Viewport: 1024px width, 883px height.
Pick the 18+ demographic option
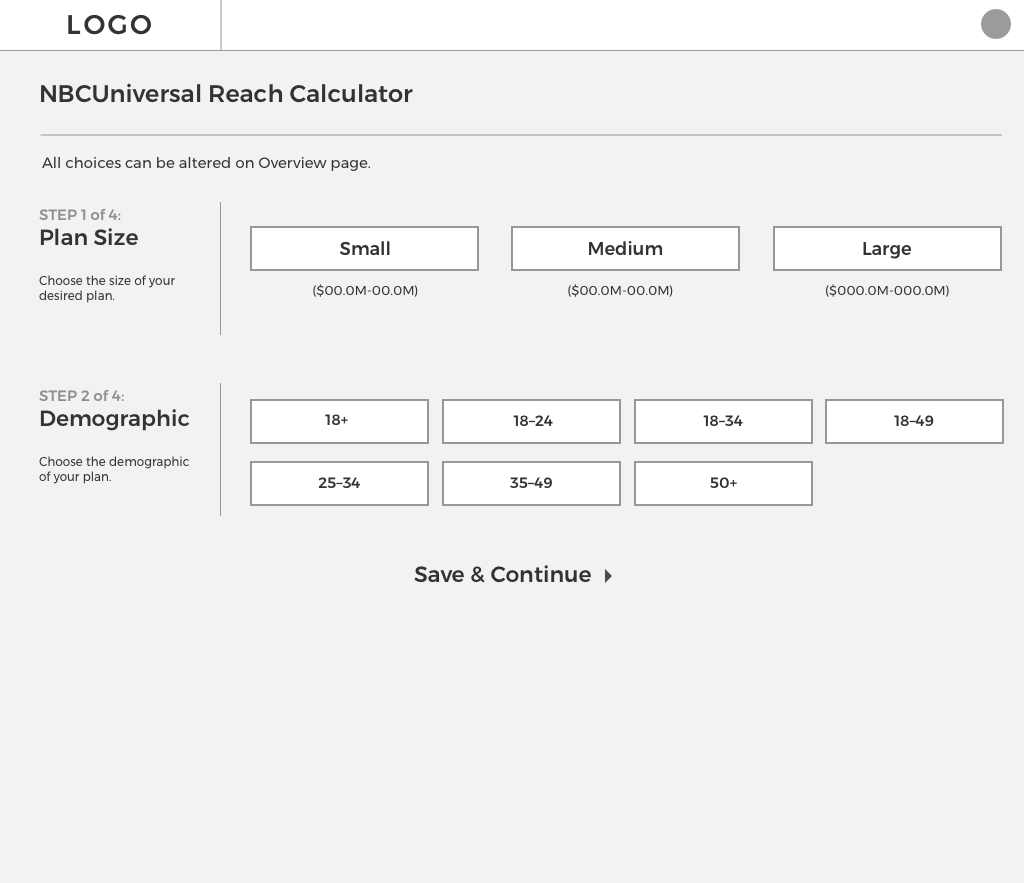coord(339,421)
